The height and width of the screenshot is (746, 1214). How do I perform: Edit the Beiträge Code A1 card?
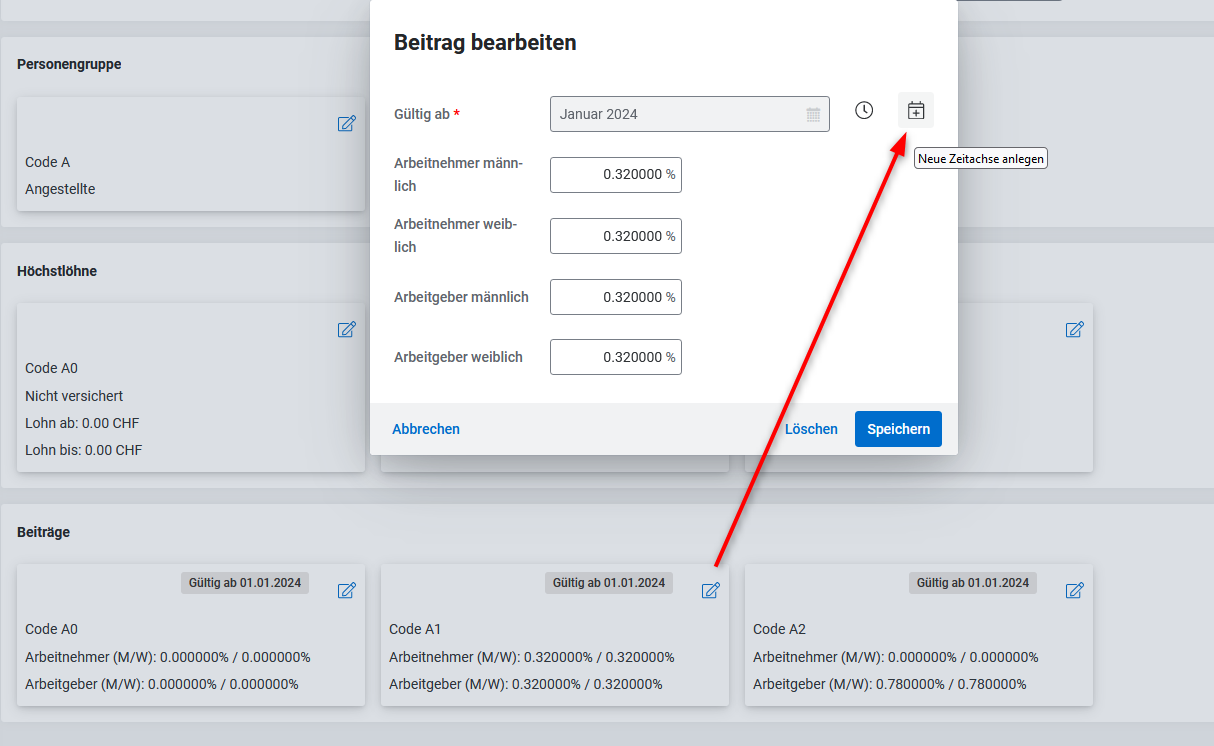tap(710, 591)
